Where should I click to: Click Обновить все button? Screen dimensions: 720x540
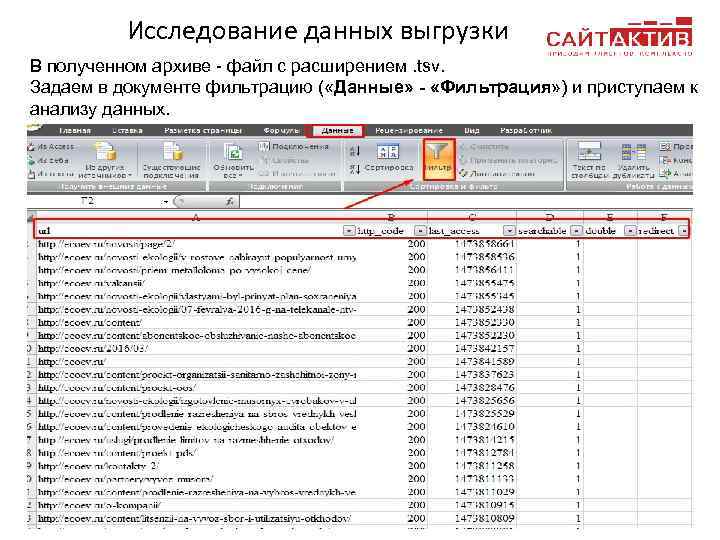pyautogui.click(x=234, y=160)
